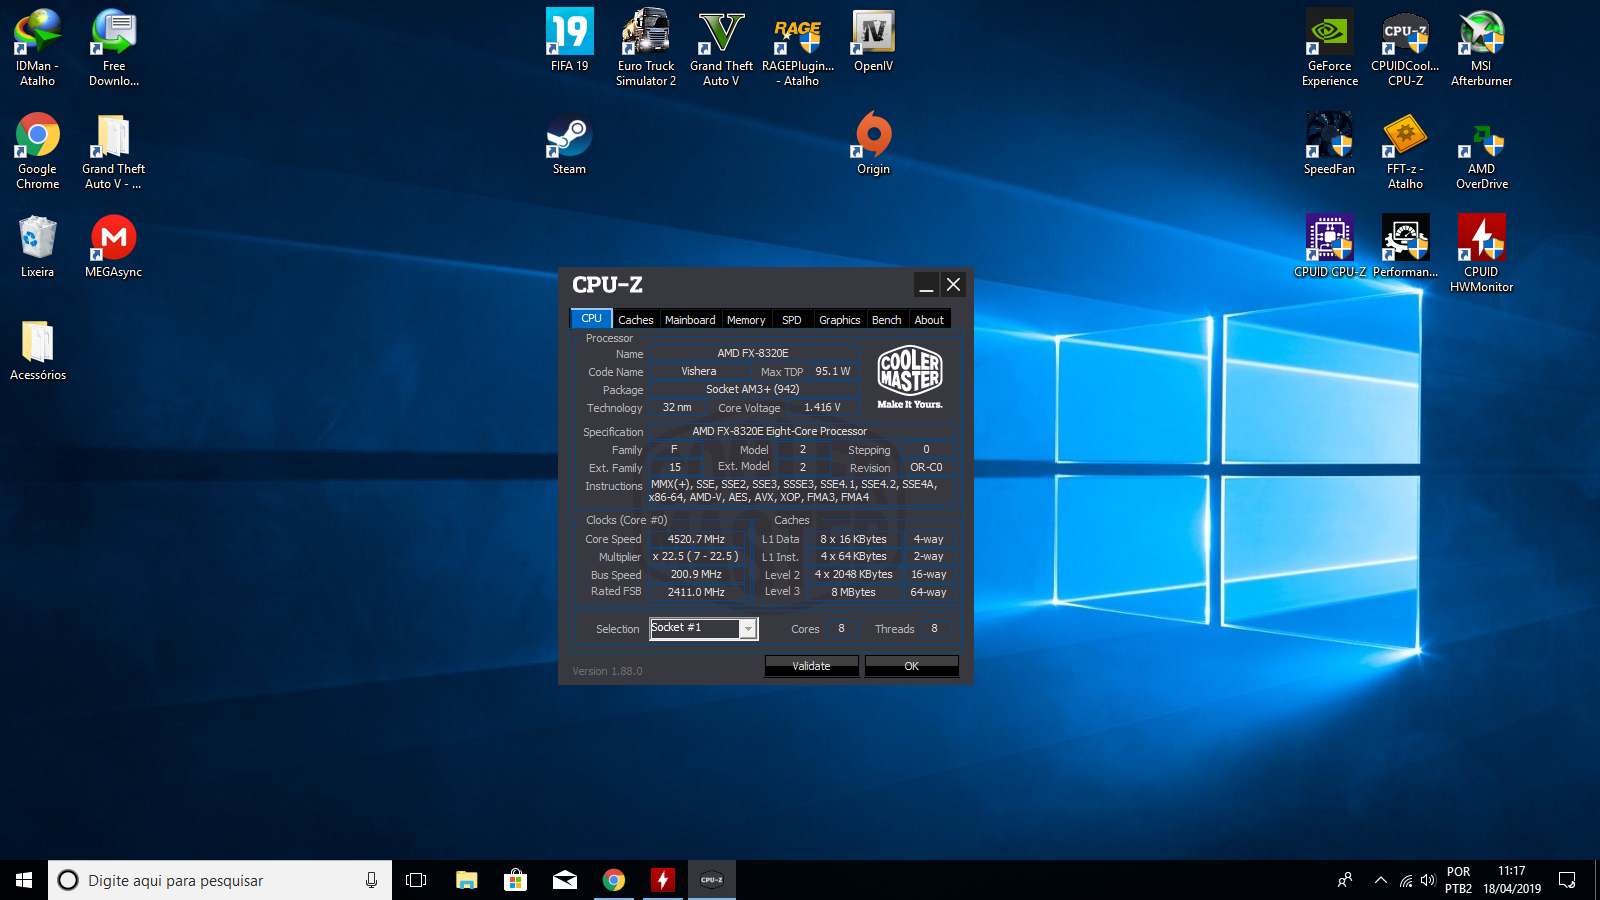The height and width of the screenshot is (900, 1600).
Task: Open the OpenIV desktop icon
Action: coord(873,40)
